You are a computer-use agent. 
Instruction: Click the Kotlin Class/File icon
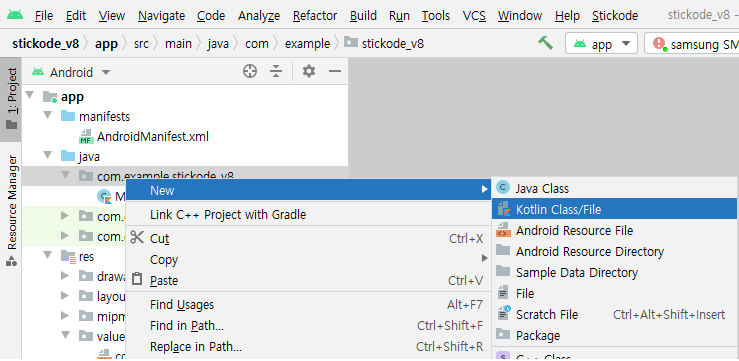[x=503, y=209]
